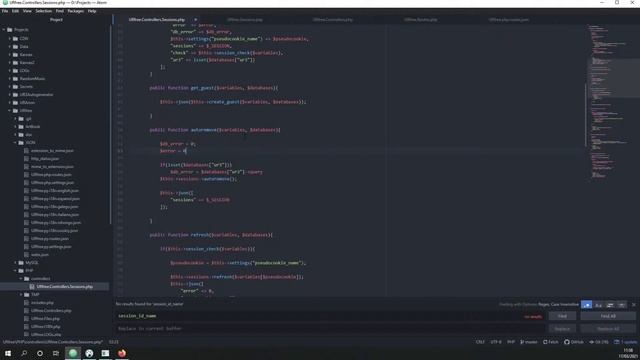Select the .git folder in tree

28,119
